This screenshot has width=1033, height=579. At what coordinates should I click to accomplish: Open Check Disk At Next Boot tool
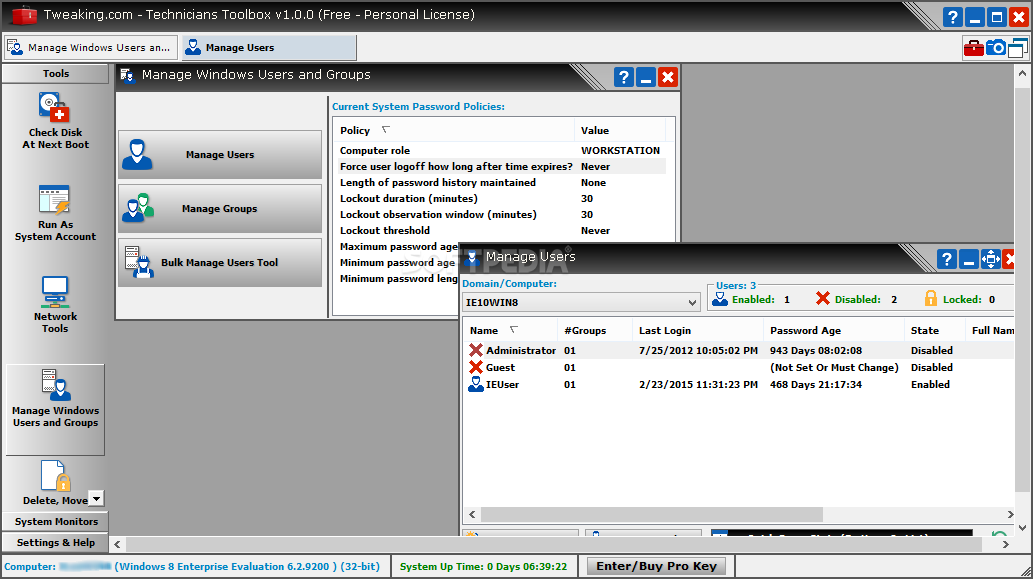tap(55, 121)
